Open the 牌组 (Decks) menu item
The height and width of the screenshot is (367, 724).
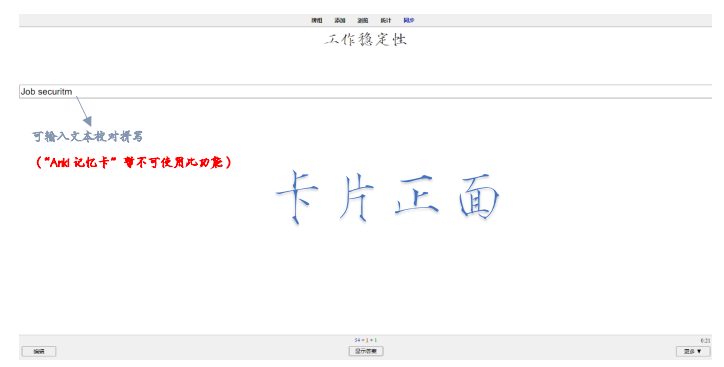316,20
